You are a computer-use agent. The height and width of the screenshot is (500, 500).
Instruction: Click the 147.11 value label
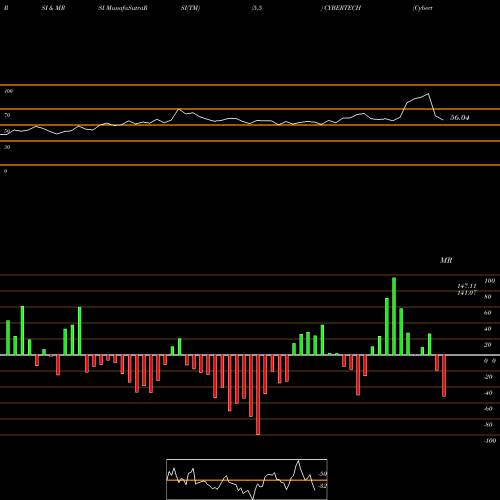467,286
